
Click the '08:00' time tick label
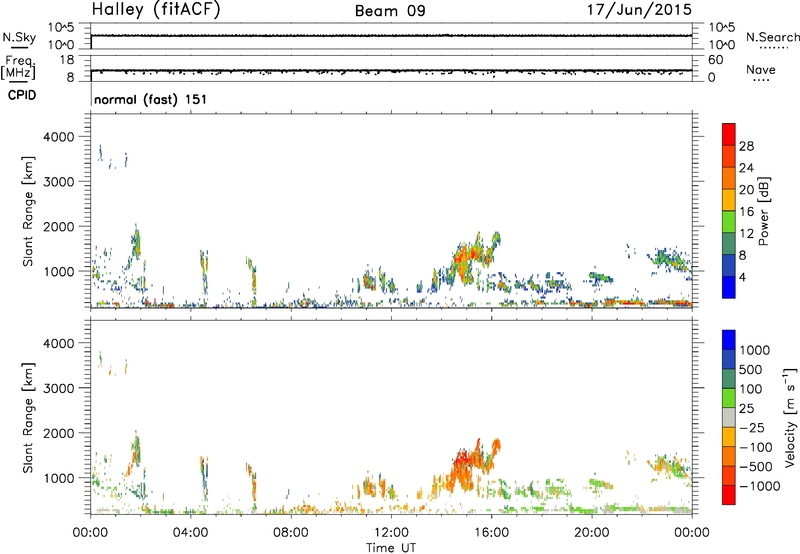(x=291, y=533)
